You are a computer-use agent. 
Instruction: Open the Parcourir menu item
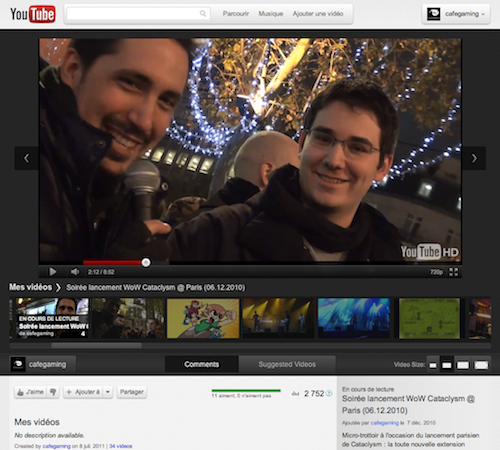point(236,14)
